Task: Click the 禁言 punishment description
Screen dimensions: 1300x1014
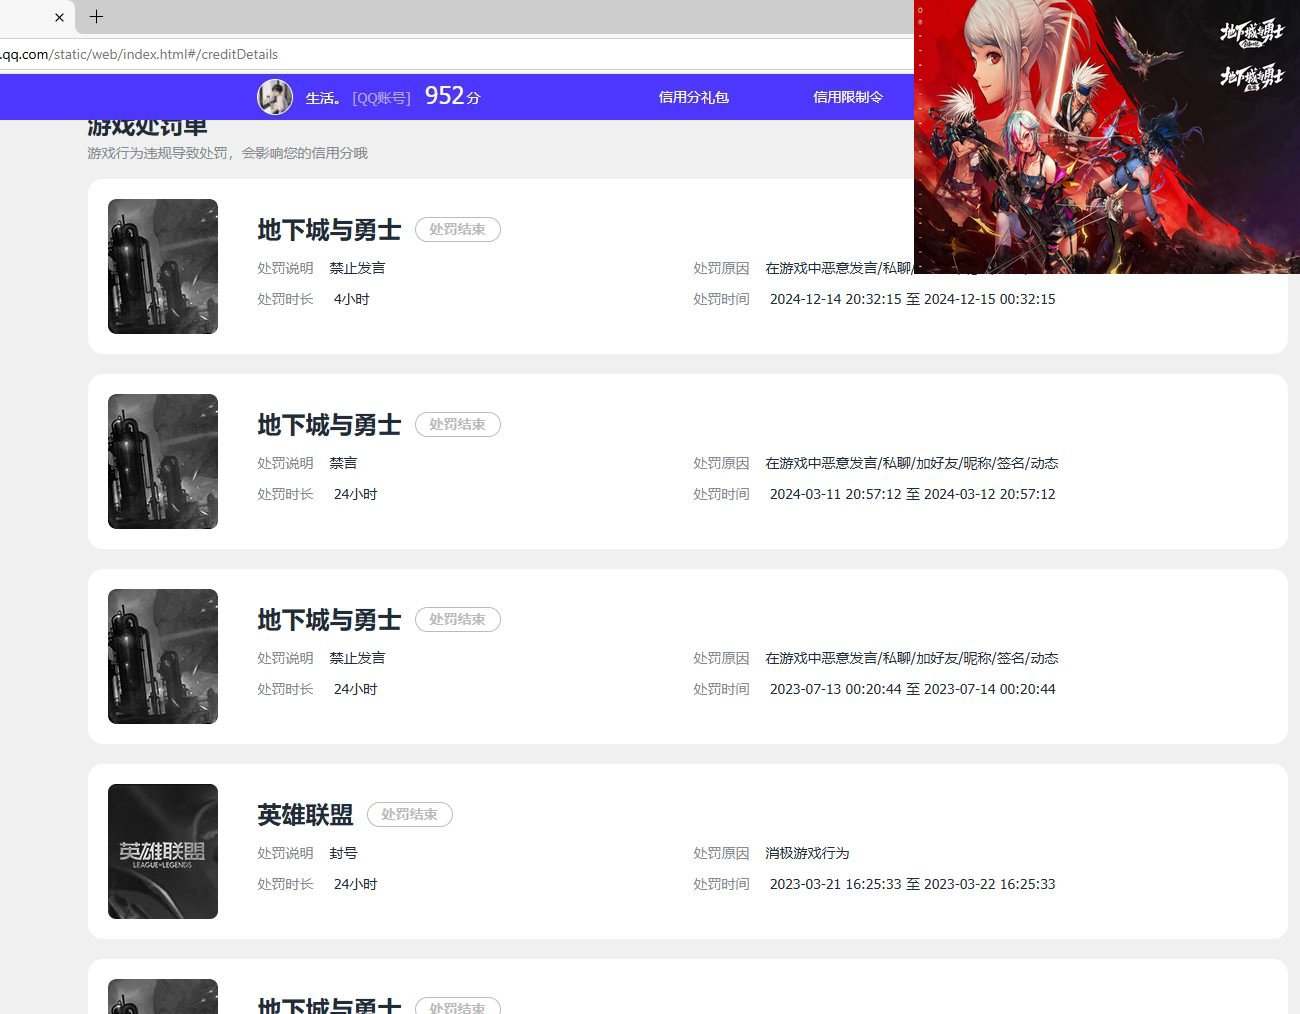Action: coord(343,463)
